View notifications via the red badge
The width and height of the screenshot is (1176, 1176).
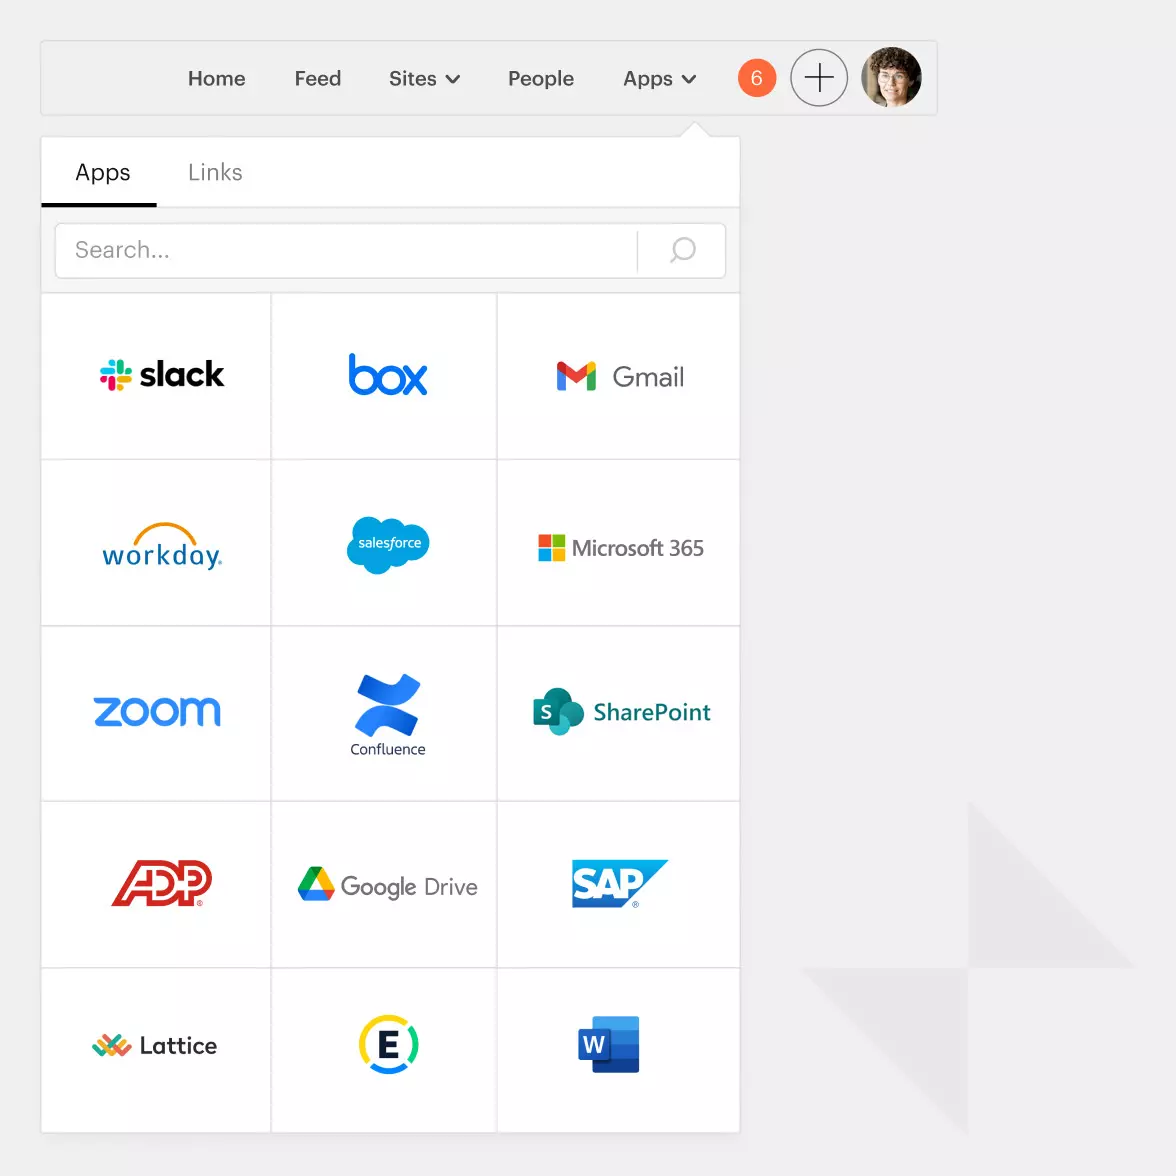tap(757, 77)
